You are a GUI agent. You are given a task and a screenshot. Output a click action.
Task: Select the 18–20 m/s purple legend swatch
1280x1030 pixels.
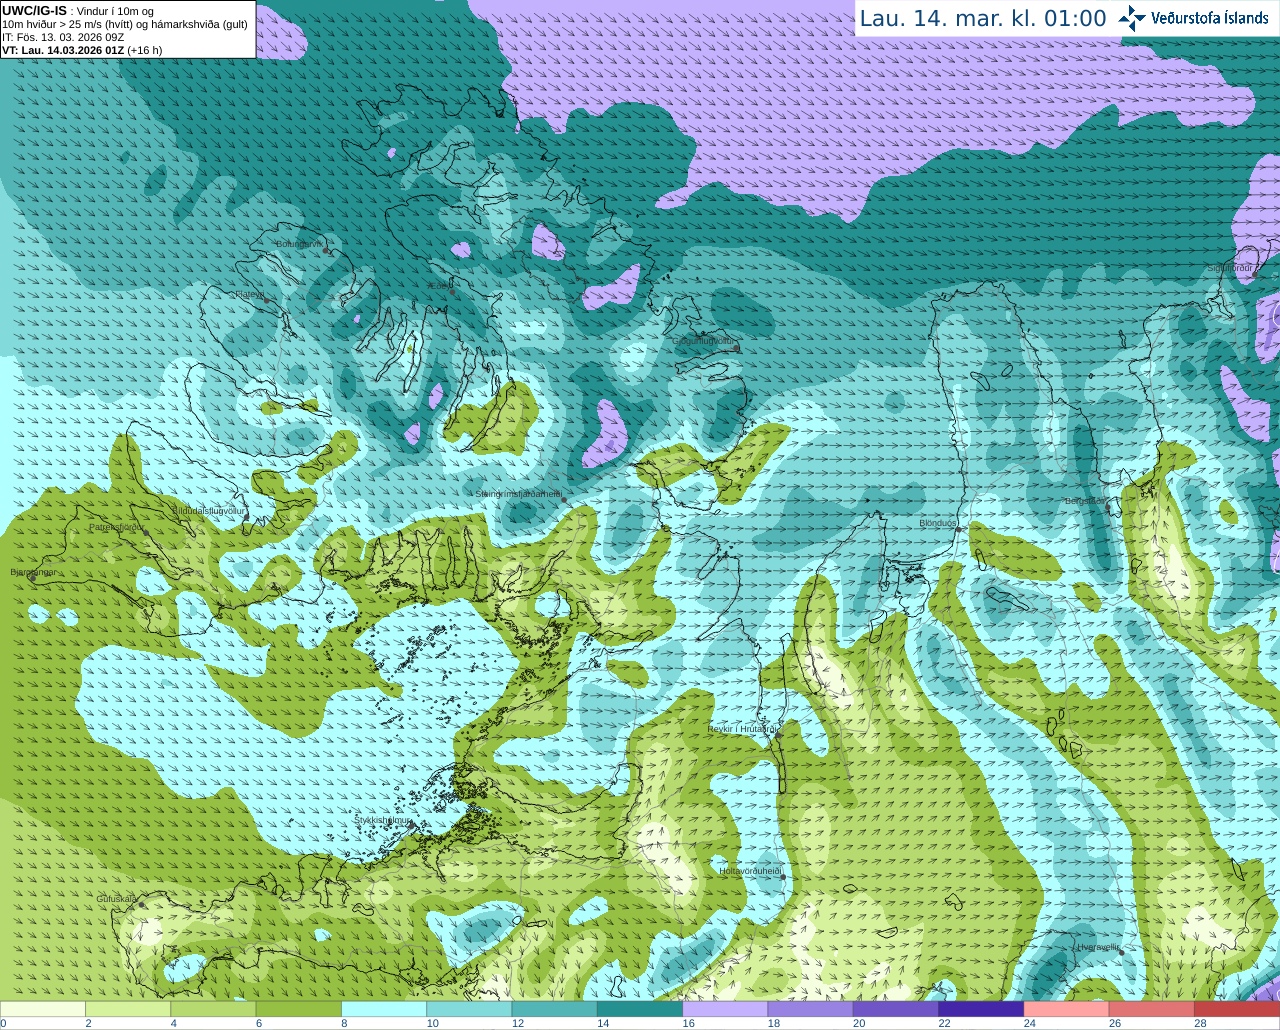(811, 1009)
